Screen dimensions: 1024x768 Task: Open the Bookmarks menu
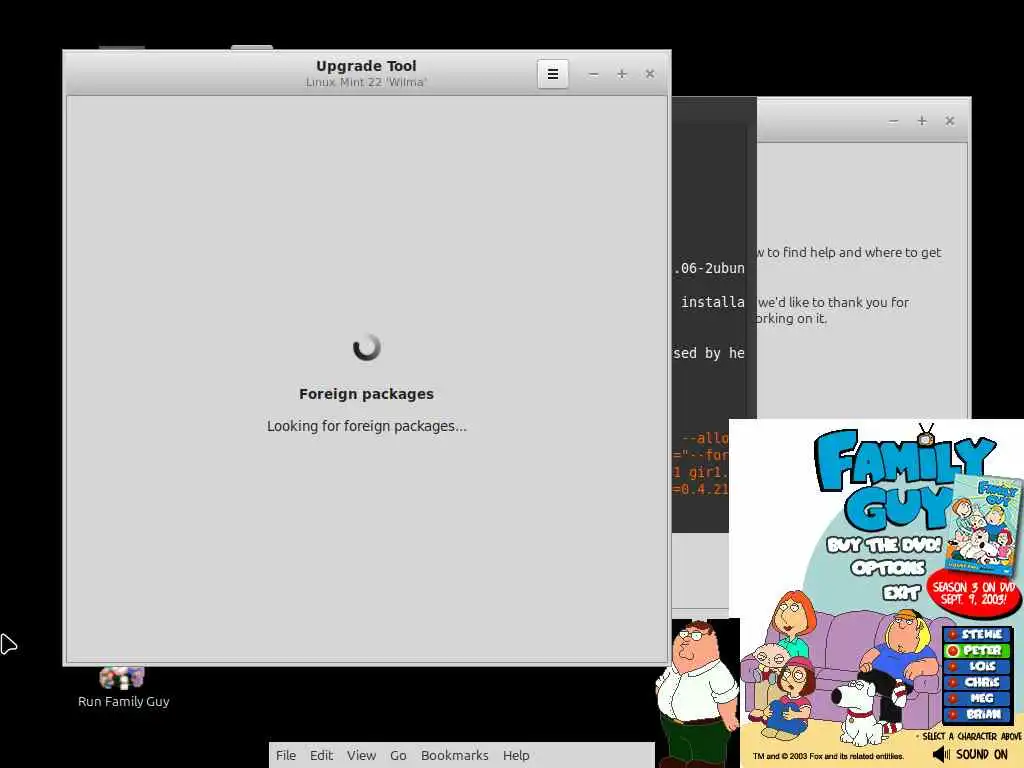[x=455, y=755]
